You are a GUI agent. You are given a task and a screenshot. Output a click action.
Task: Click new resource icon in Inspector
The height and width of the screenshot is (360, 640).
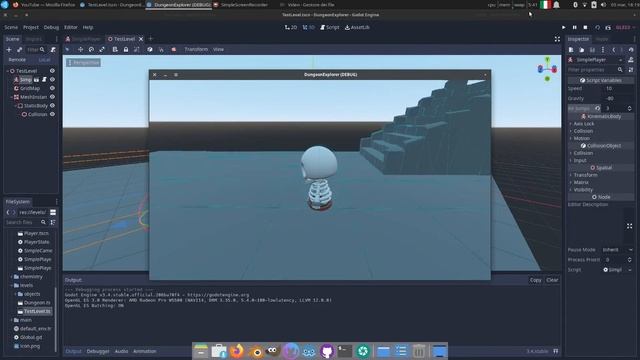pos(571,50)
